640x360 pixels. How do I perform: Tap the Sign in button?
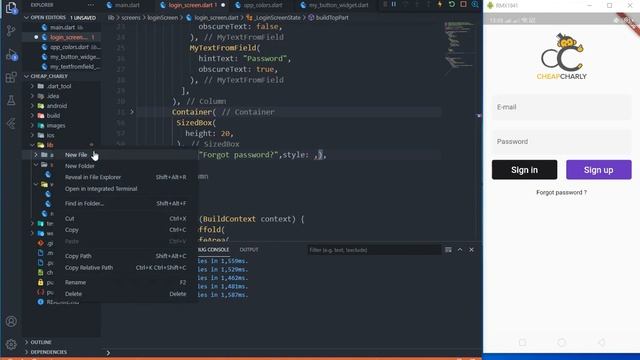point(524,170)
